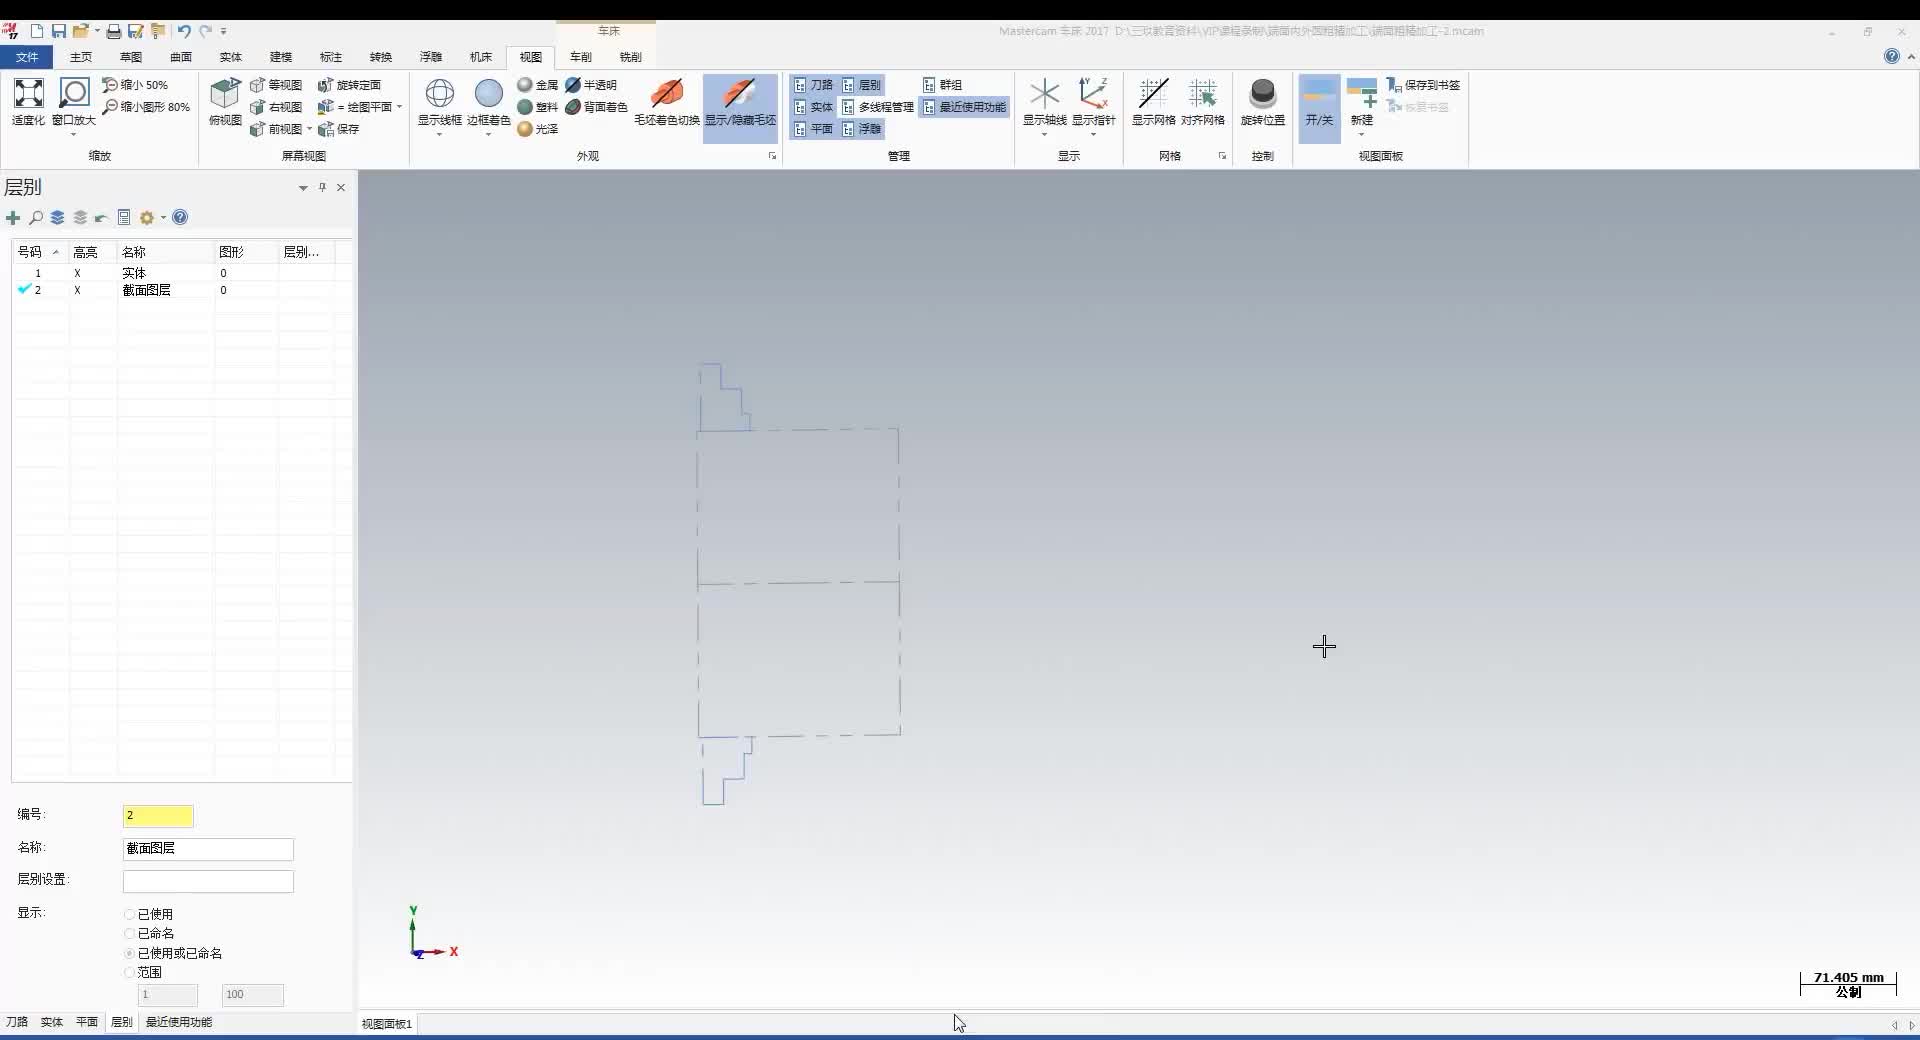Screen dimensions: 1920x1040
Task: Click 显示网格 show grid icon
Action: [x=1153, y=101]
